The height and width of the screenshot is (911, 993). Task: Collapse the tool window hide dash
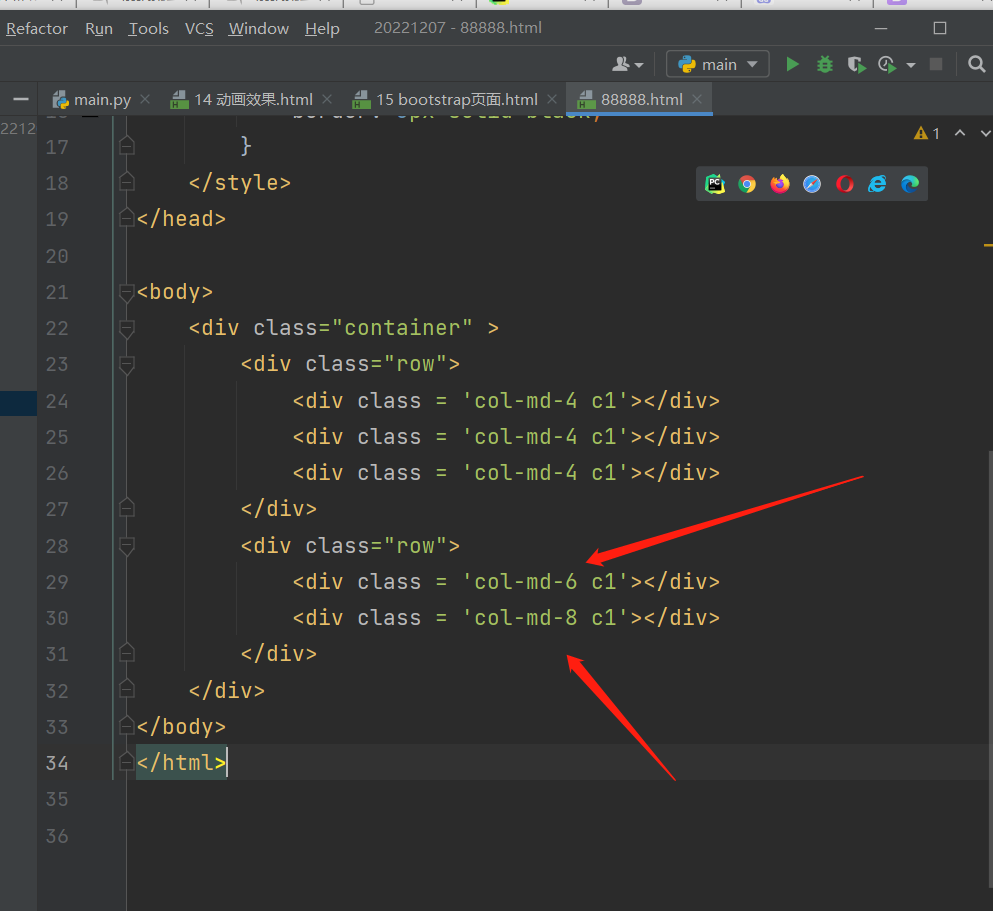point(21,99)
